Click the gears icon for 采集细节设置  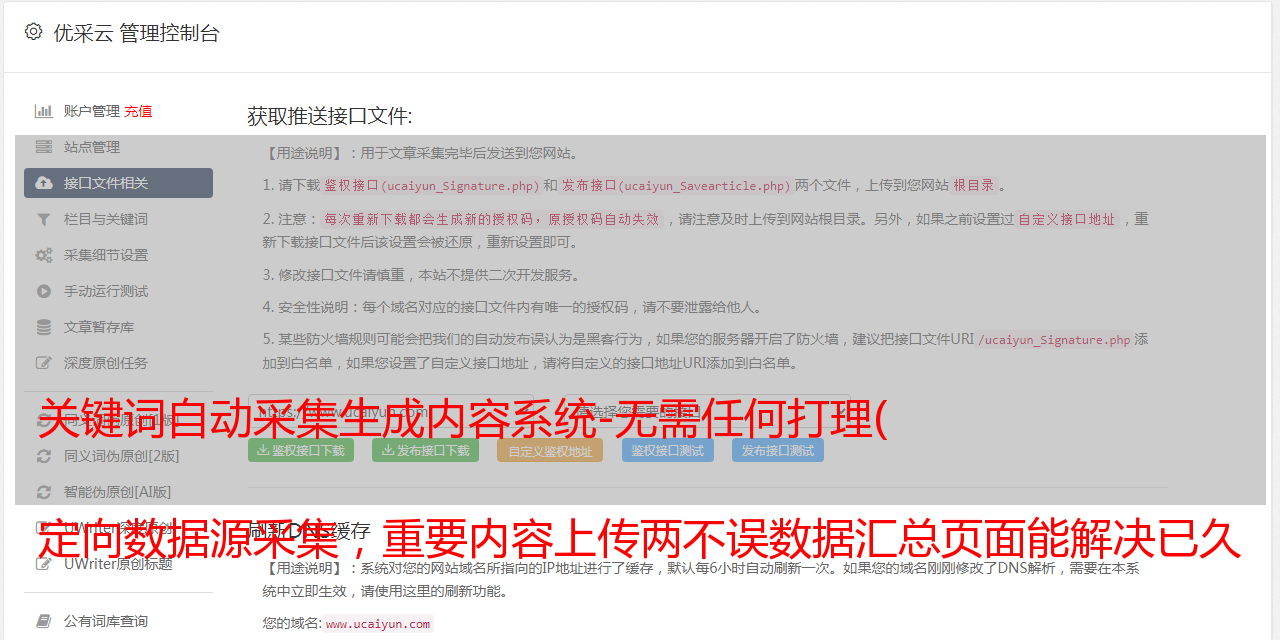pos(44,255)
